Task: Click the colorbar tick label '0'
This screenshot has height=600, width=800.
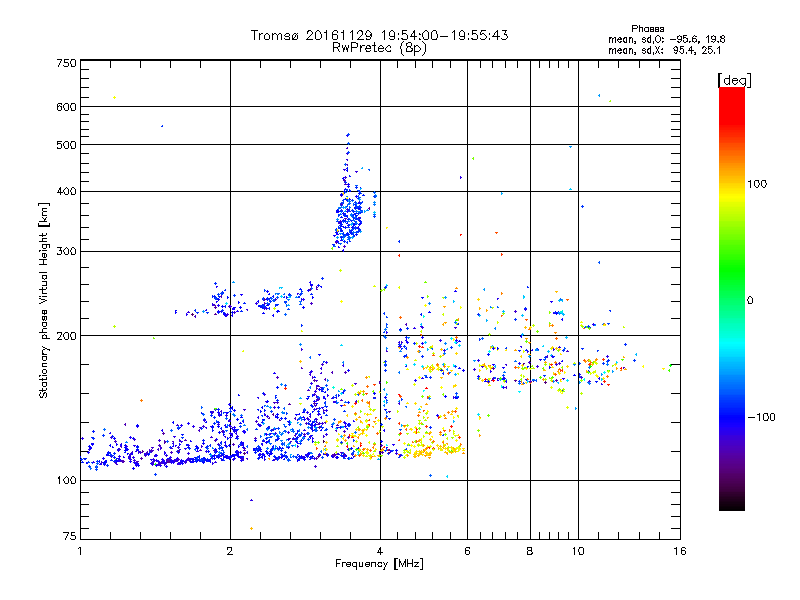Action: click(x=750, y=300)
